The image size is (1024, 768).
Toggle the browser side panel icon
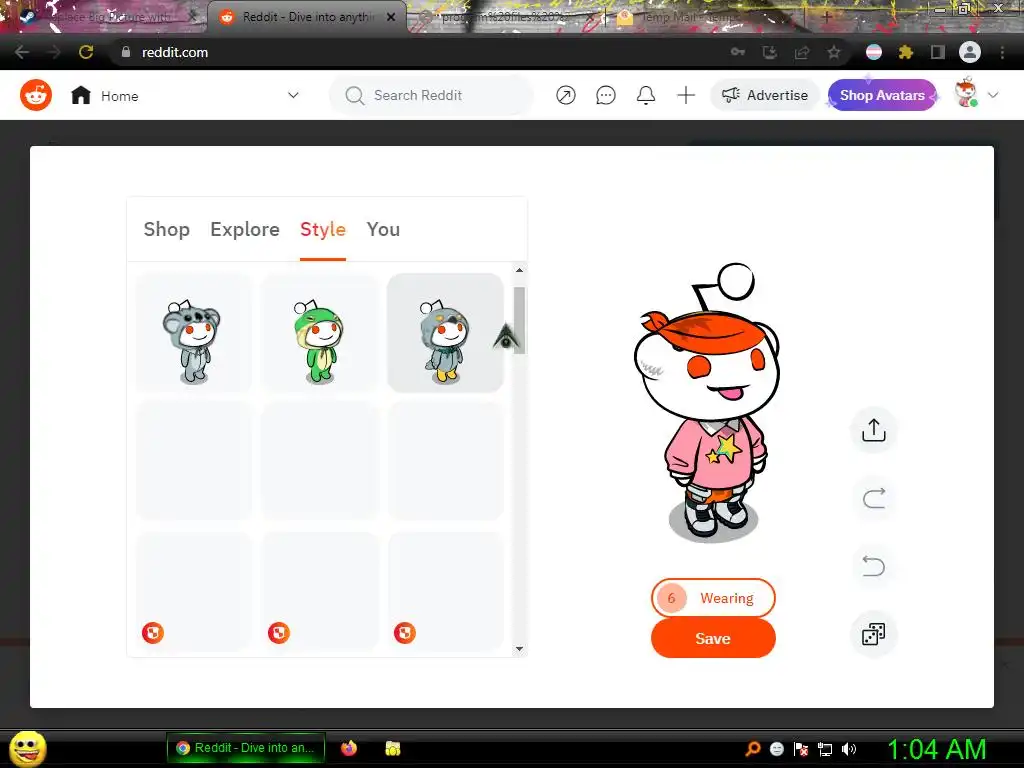point(938,52)
